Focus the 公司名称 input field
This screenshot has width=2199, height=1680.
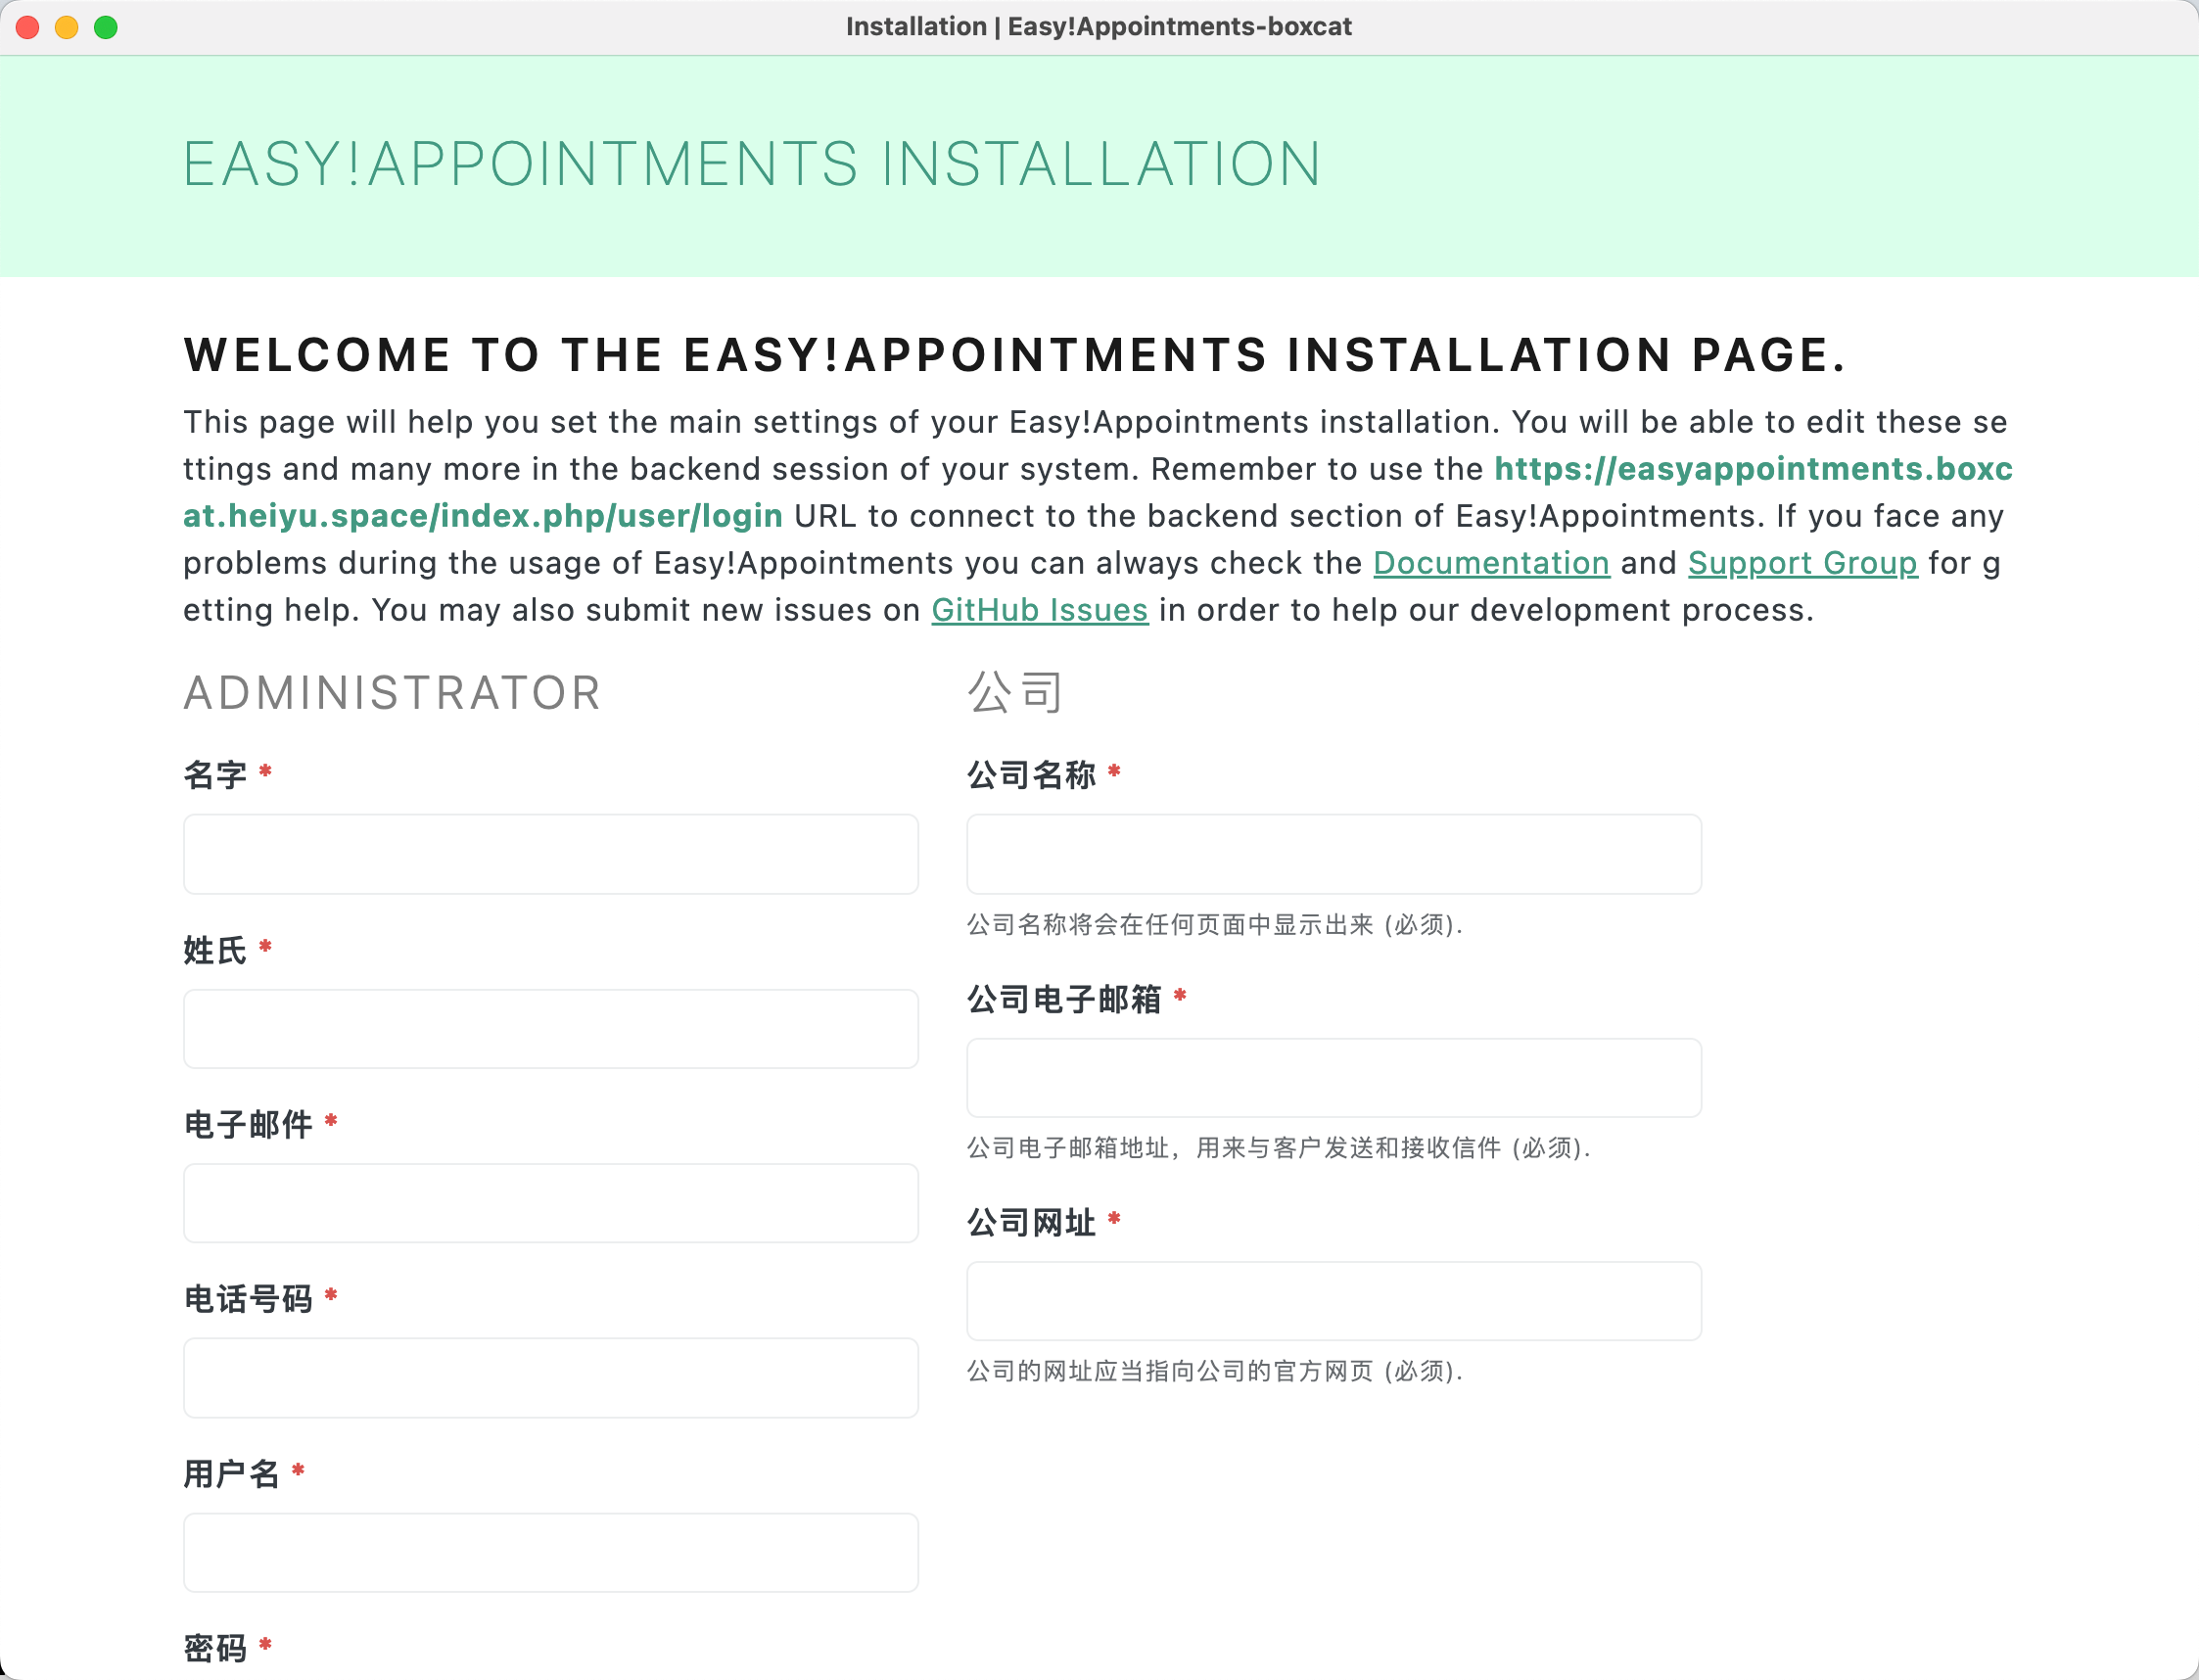[1334, 854]
